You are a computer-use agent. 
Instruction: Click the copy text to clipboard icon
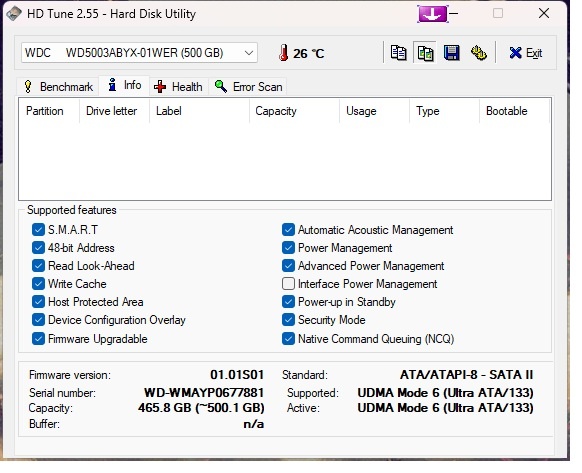(398, 53)
